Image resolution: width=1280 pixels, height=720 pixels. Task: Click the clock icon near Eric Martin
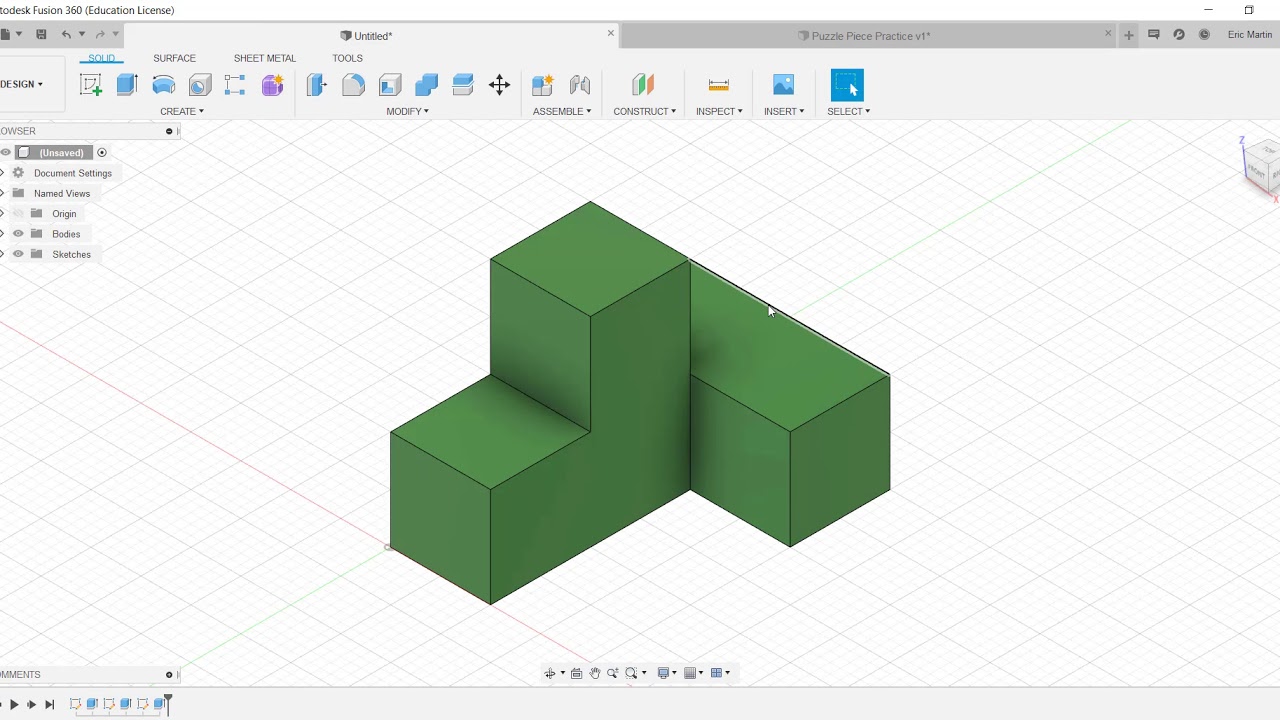point(1204,34)
